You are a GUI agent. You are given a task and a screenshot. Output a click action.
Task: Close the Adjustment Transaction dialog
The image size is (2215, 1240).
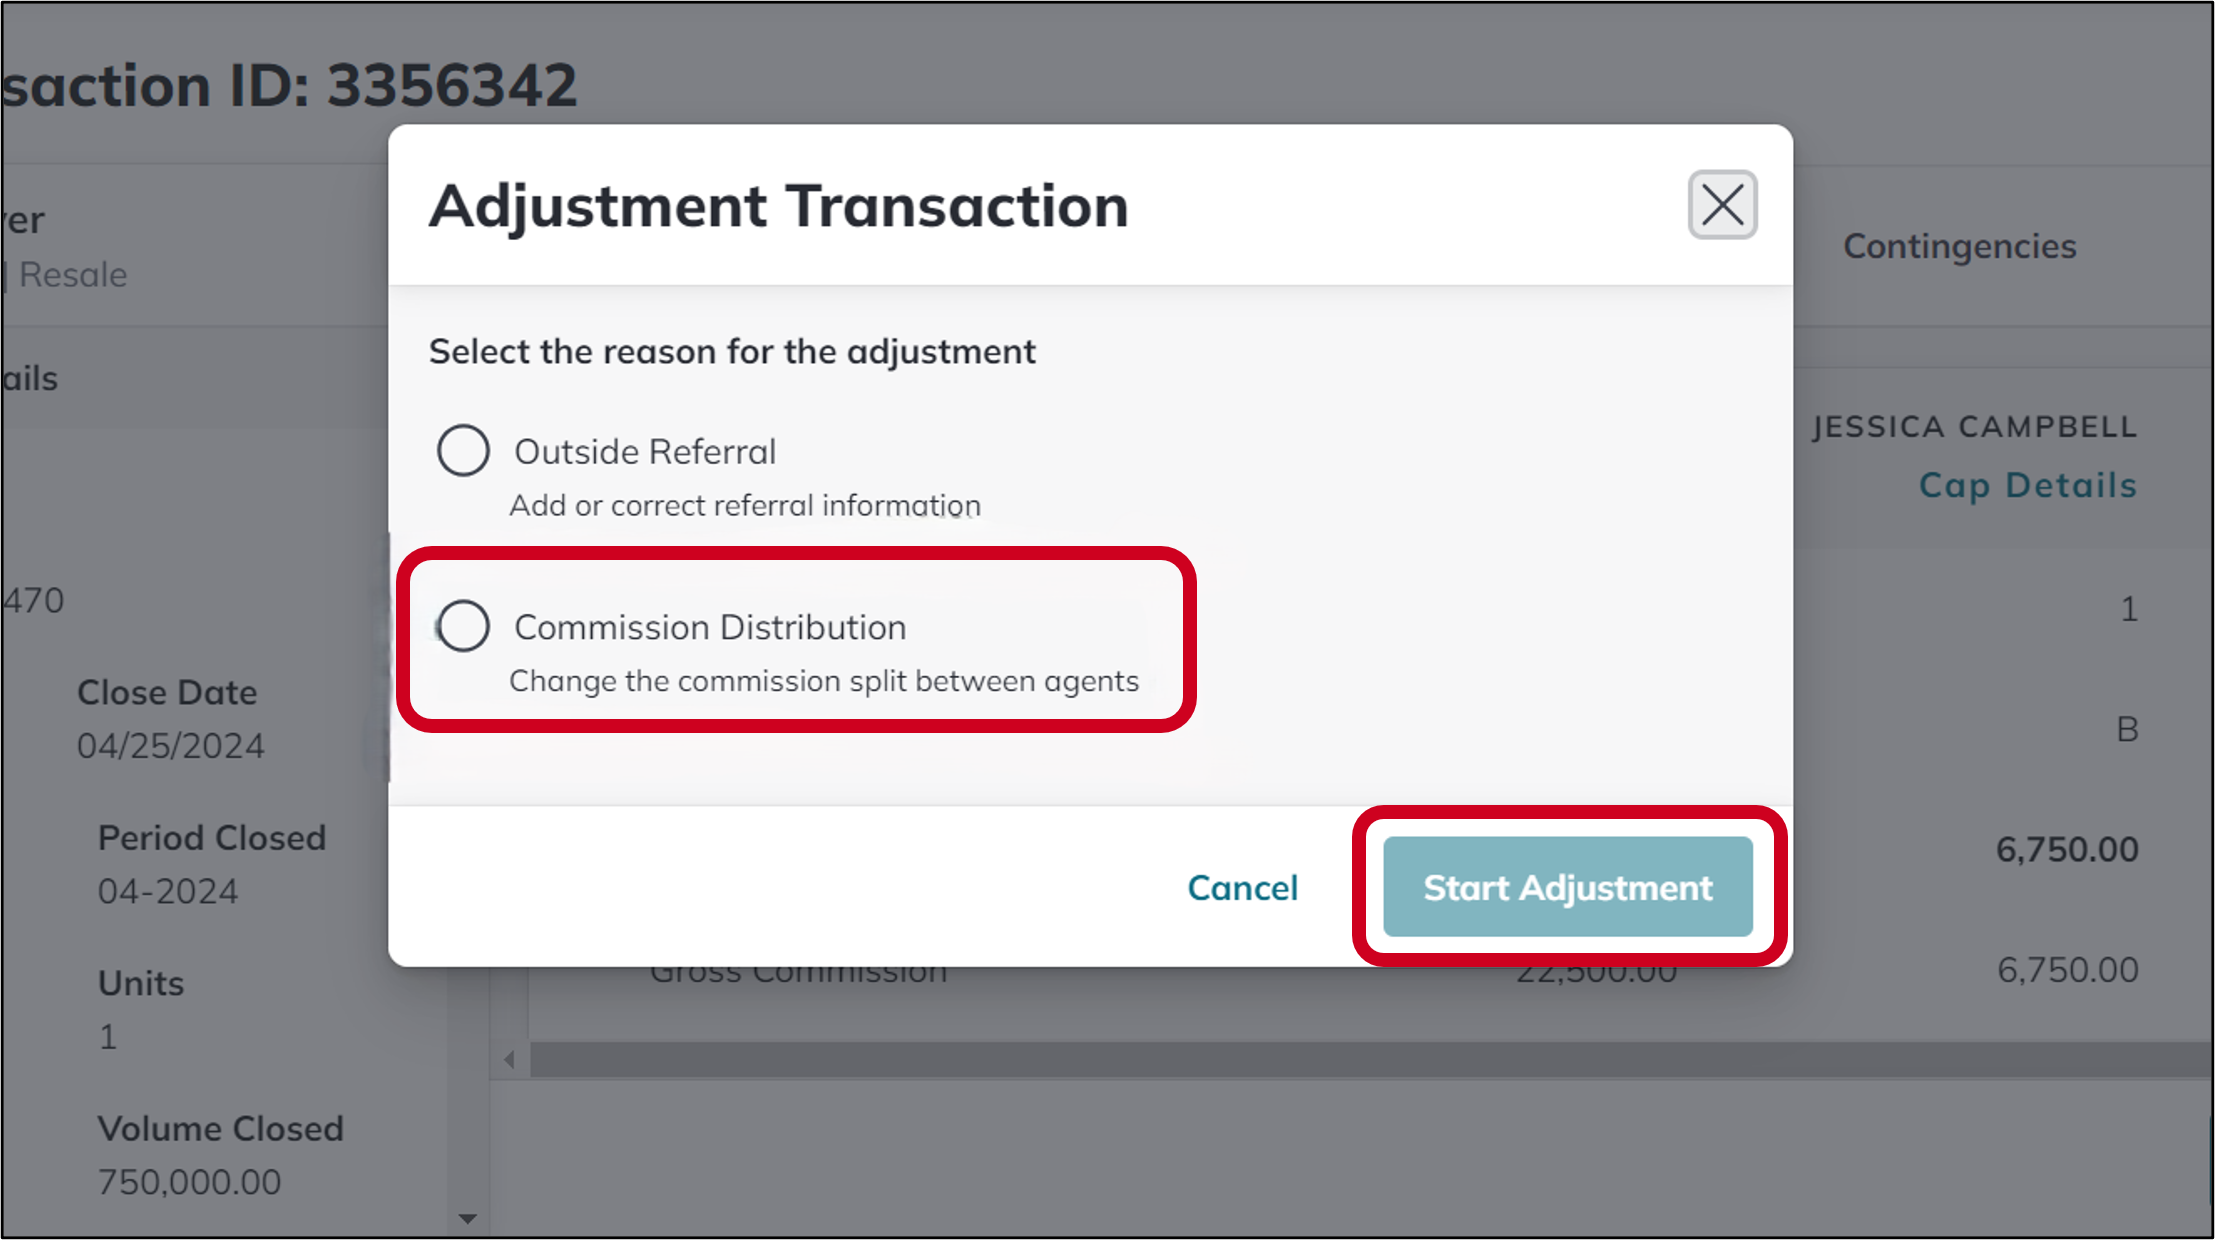coord(1722,204)
